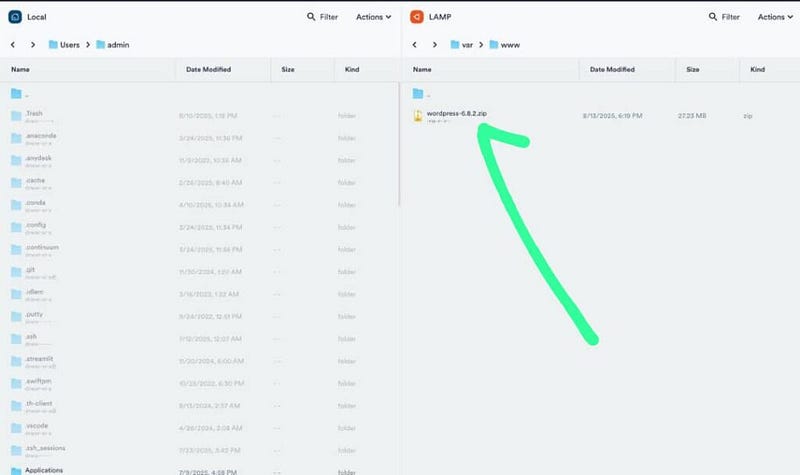The image size is (800, 475).
Task: Select the .swiftpm folder
Action: coord(199,383)
